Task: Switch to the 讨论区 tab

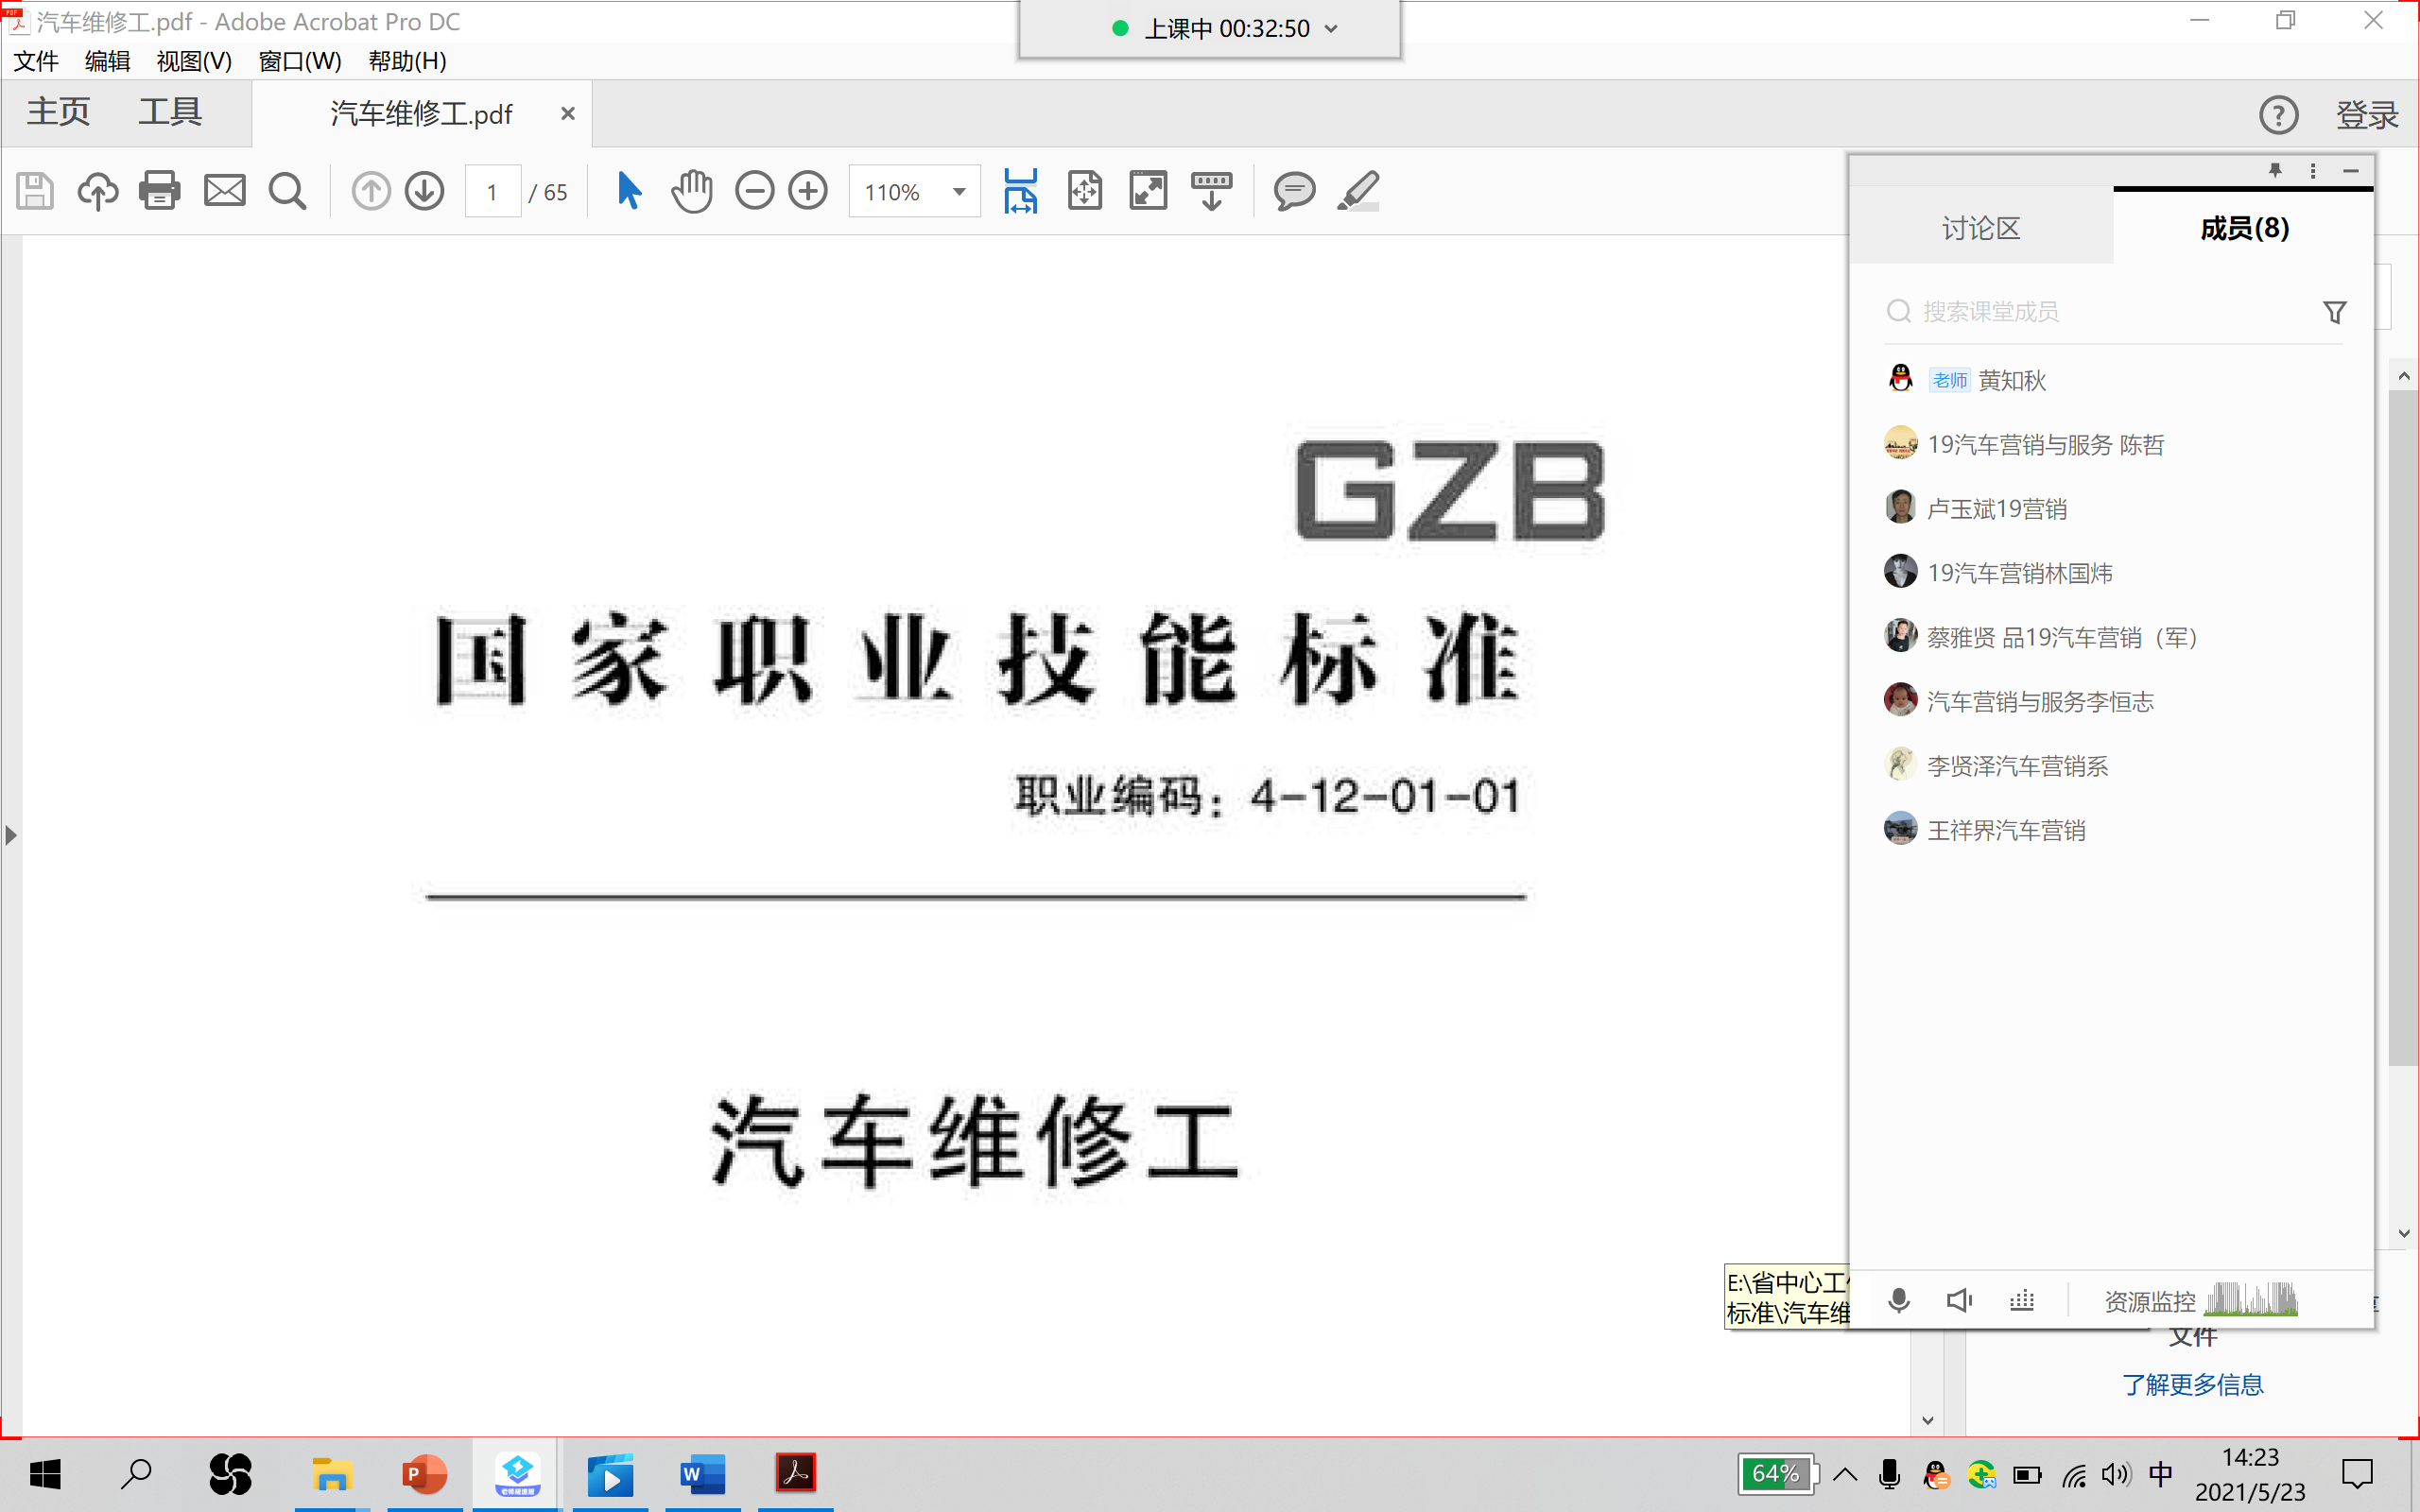Action: 1980,228
